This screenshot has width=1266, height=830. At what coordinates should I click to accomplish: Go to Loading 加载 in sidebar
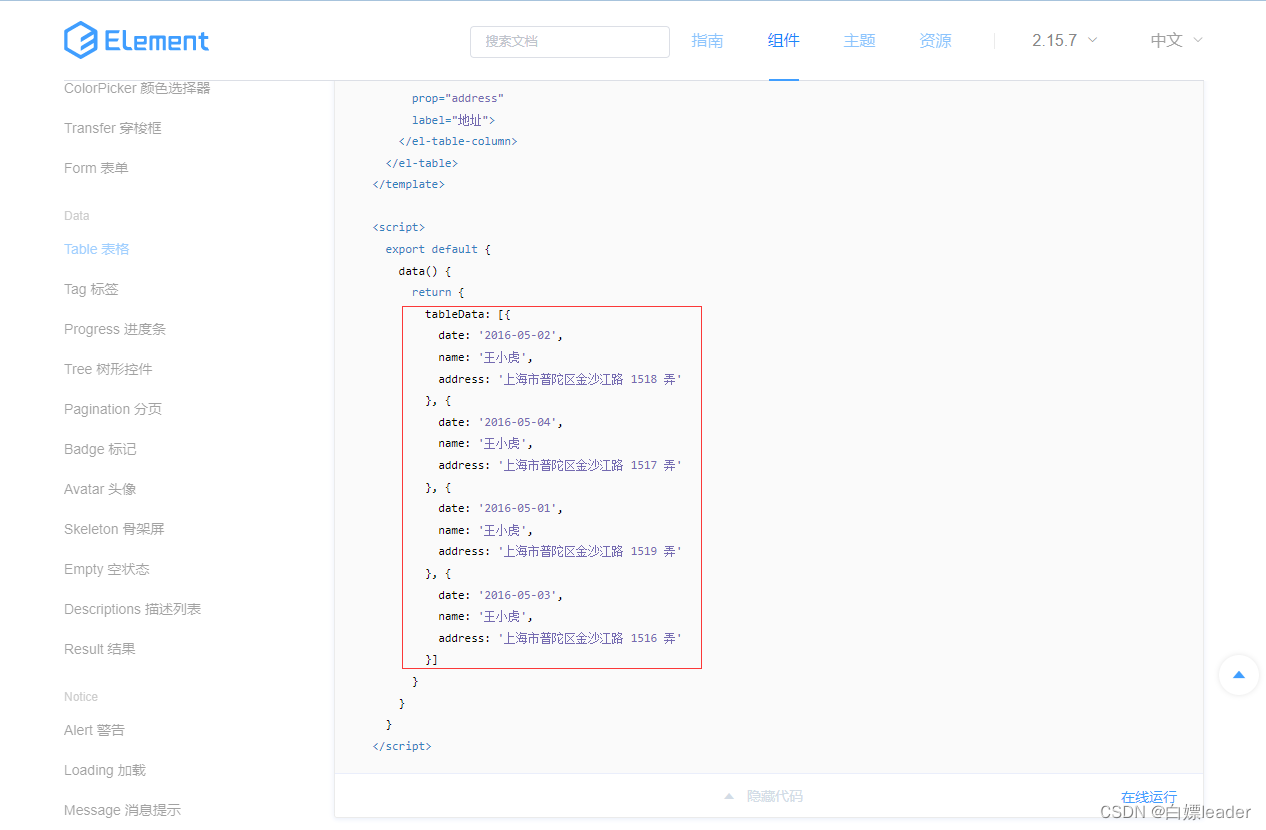point(105,770)
